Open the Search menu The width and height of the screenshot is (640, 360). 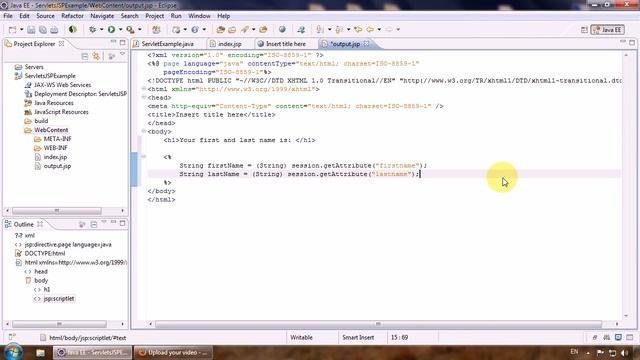tap(130, 16)
